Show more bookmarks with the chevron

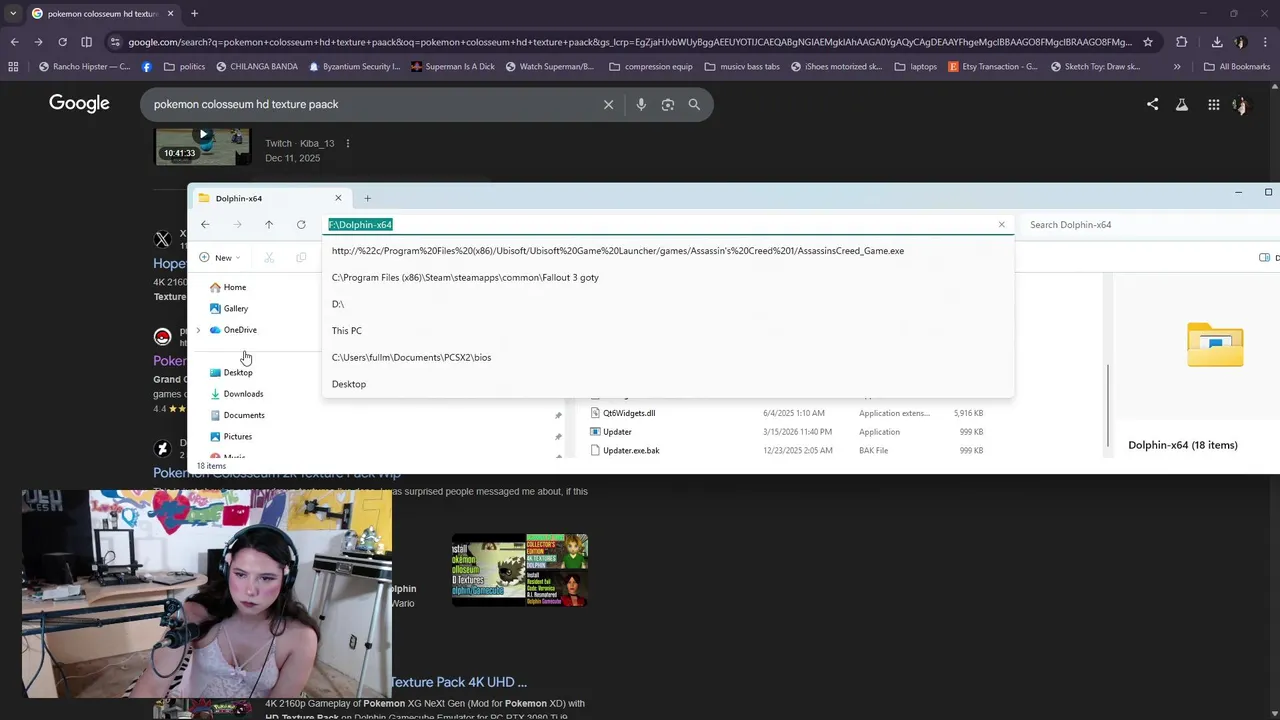point(1177,67)
